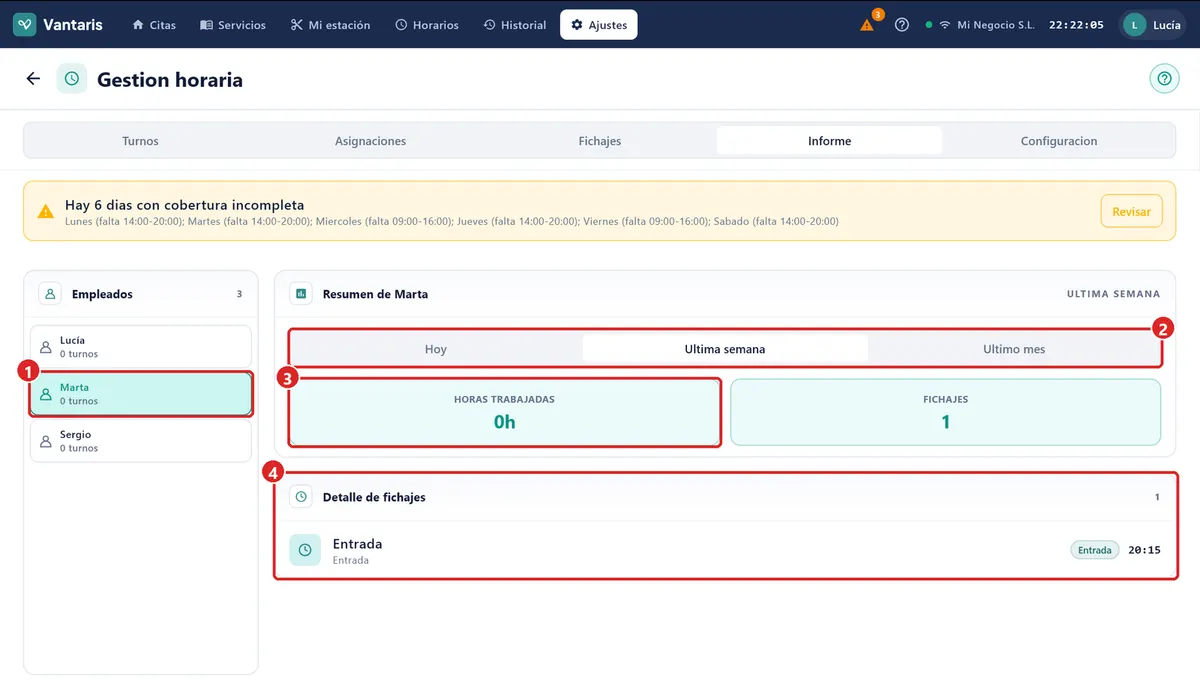Screen dimensions: 1200x692
Task: Open the green help circle on the page header
Action: coord(1164,79)
